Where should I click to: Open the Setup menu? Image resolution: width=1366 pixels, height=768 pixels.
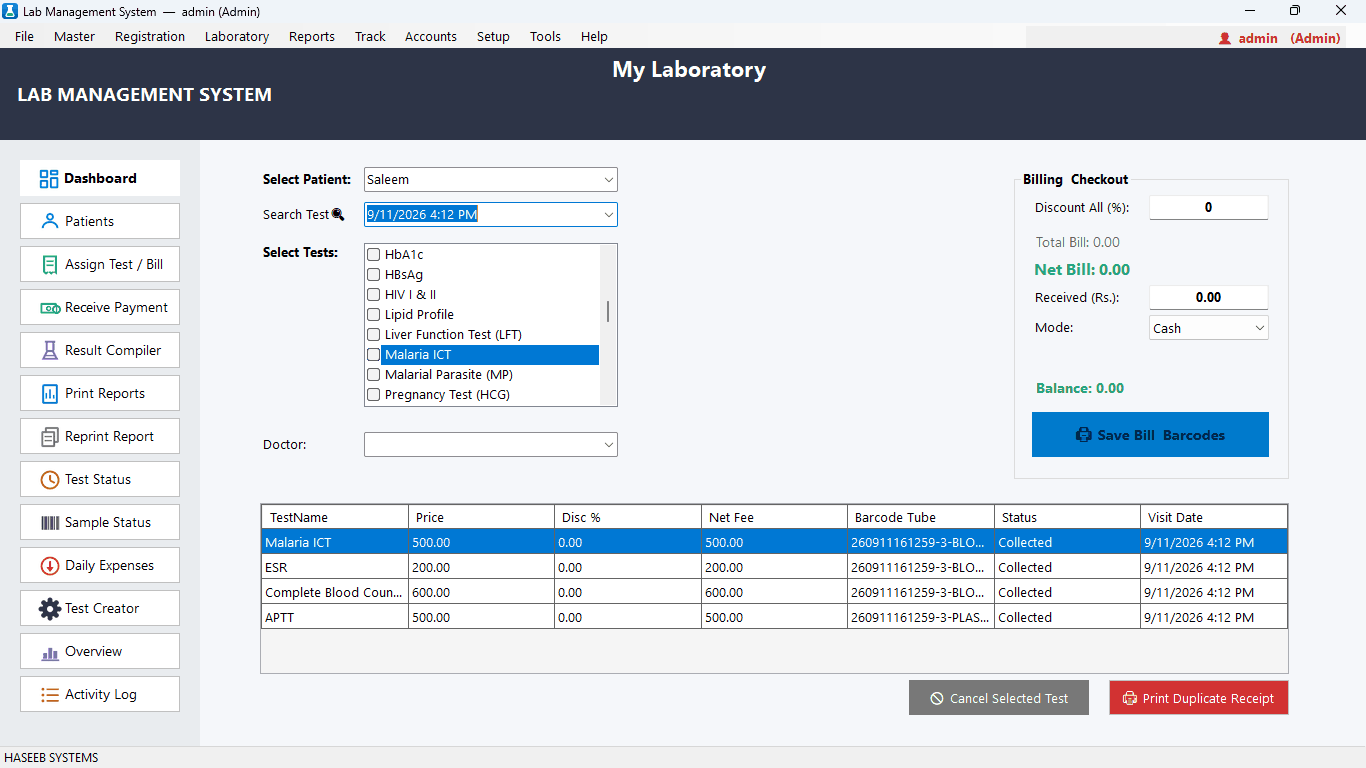pos(493,37)
